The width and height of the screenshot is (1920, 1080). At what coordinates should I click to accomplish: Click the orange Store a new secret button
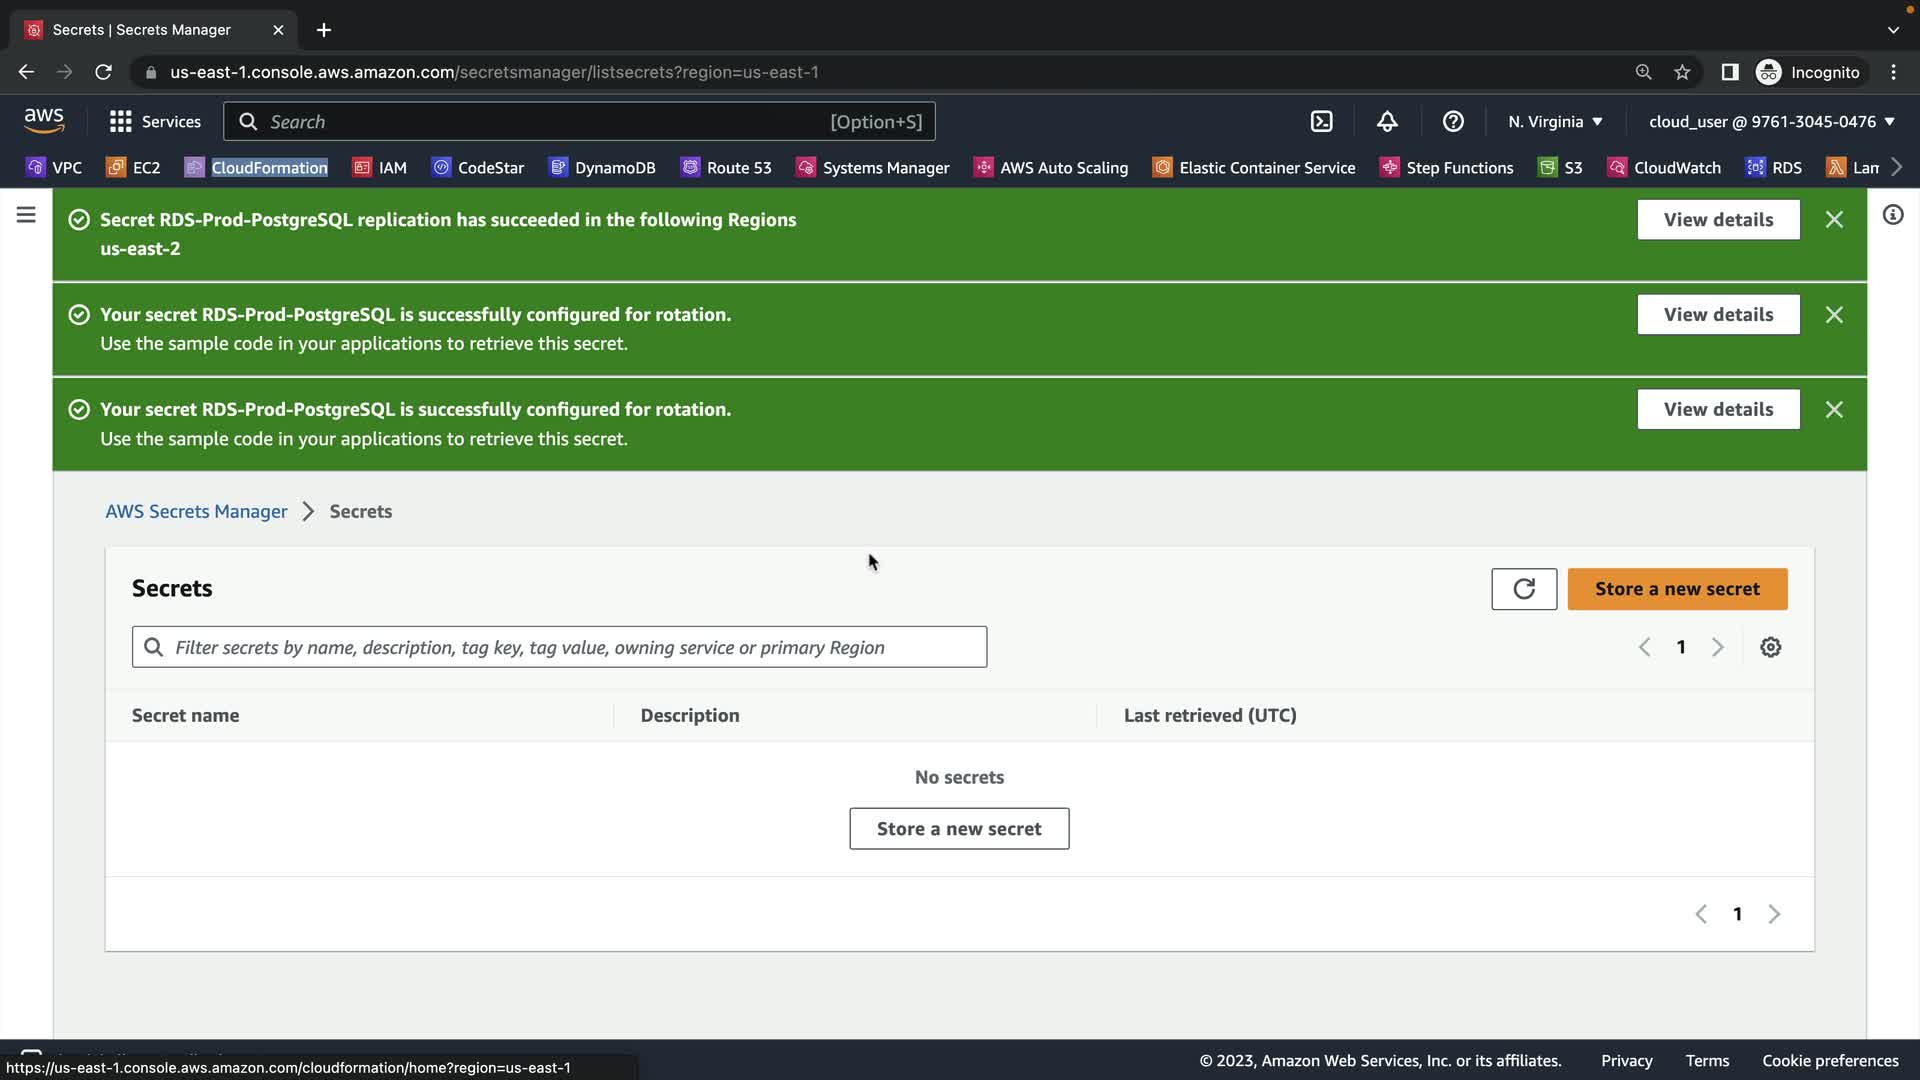coord(1677,589)
